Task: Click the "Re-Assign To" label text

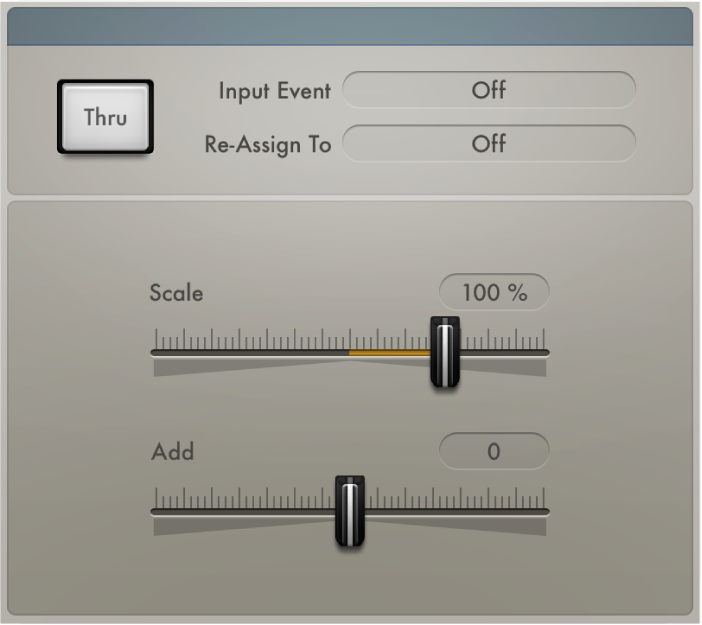Action: (267, 144)
